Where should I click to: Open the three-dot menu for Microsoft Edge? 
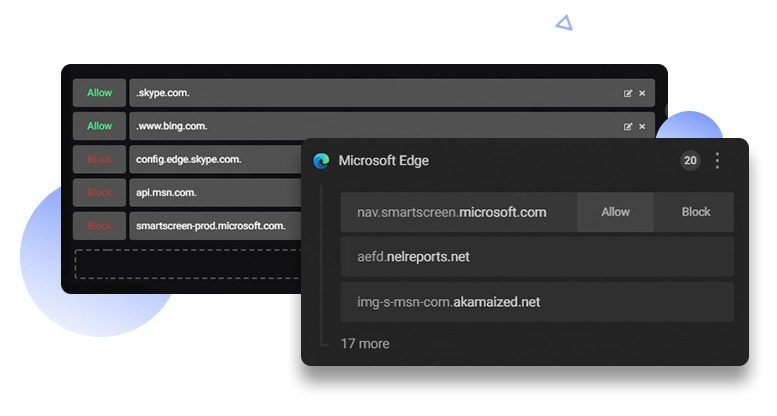pyautogui.click(x=717, y=161)
